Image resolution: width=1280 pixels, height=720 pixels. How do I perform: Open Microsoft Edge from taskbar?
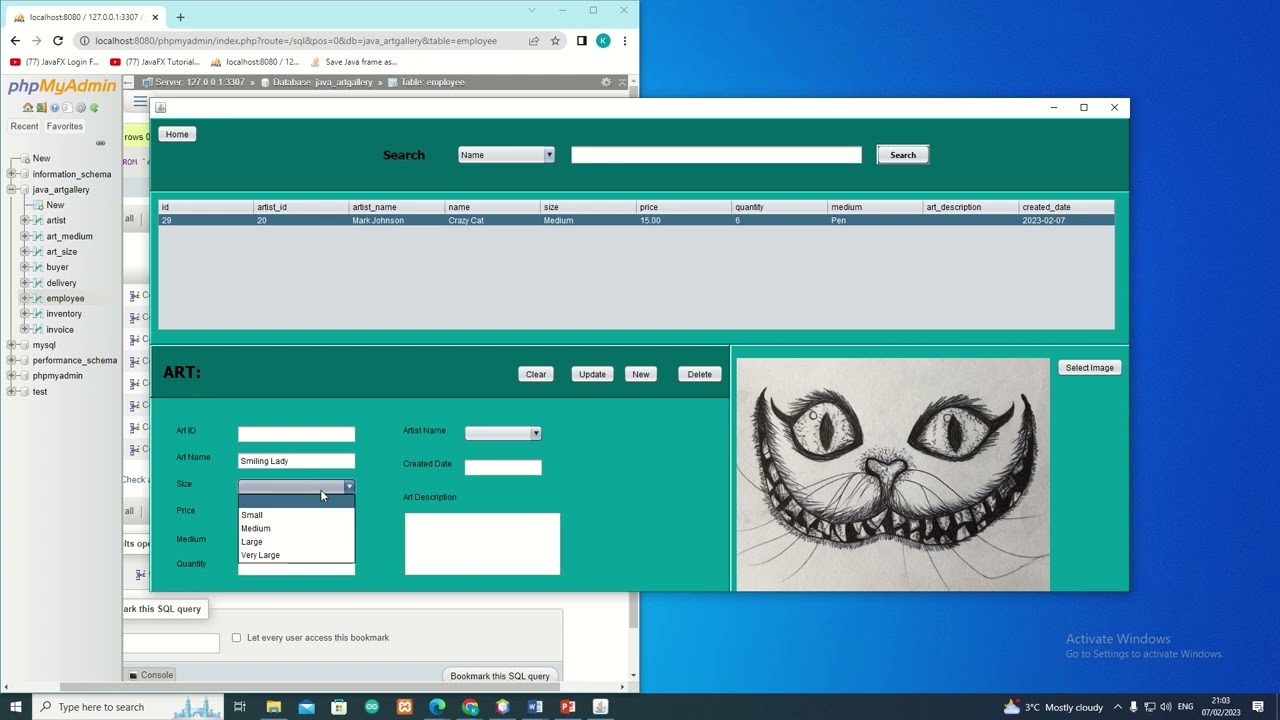click(x=437, y=707)
